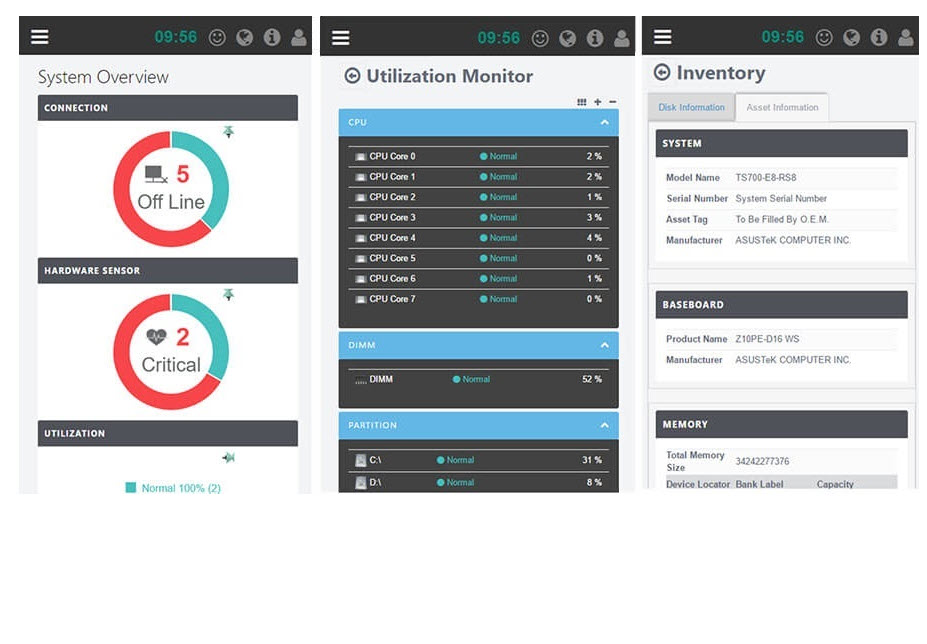Click the back arrow beside Utilization Monitor

tap(352, 76)
